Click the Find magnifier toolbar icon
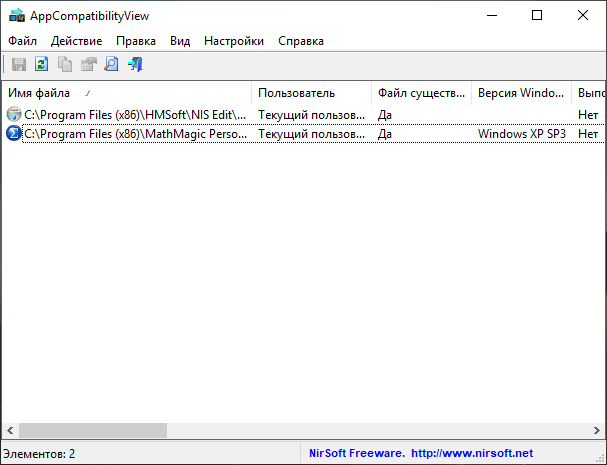 coord(111,64)
